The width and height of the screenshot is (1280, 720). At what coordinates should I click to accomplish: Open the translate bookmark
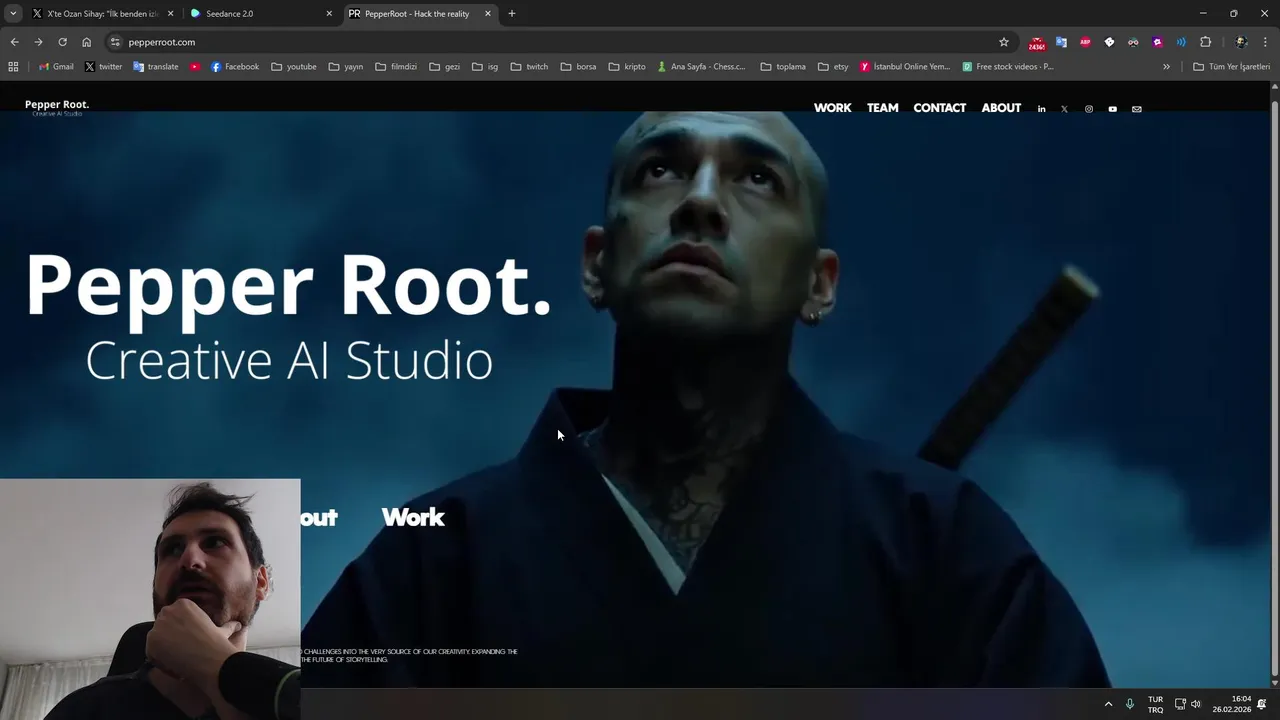(155, 67)
